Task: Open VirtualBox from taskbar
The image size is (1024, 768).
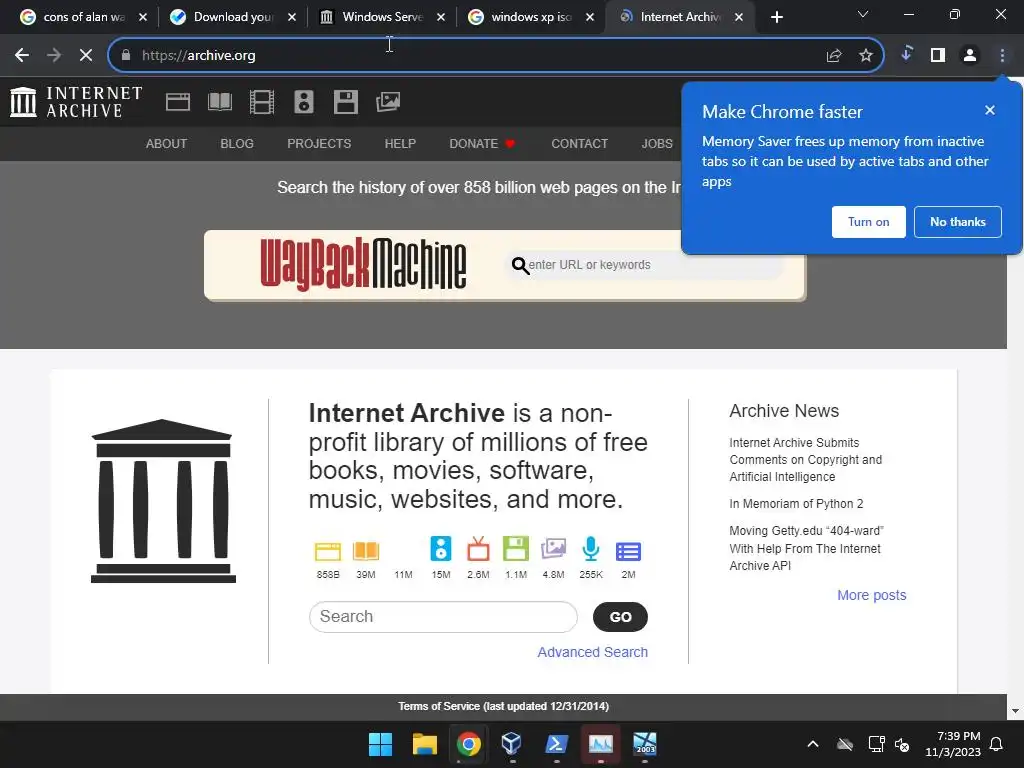Action: pyautogui.click(x=512, y=744)
